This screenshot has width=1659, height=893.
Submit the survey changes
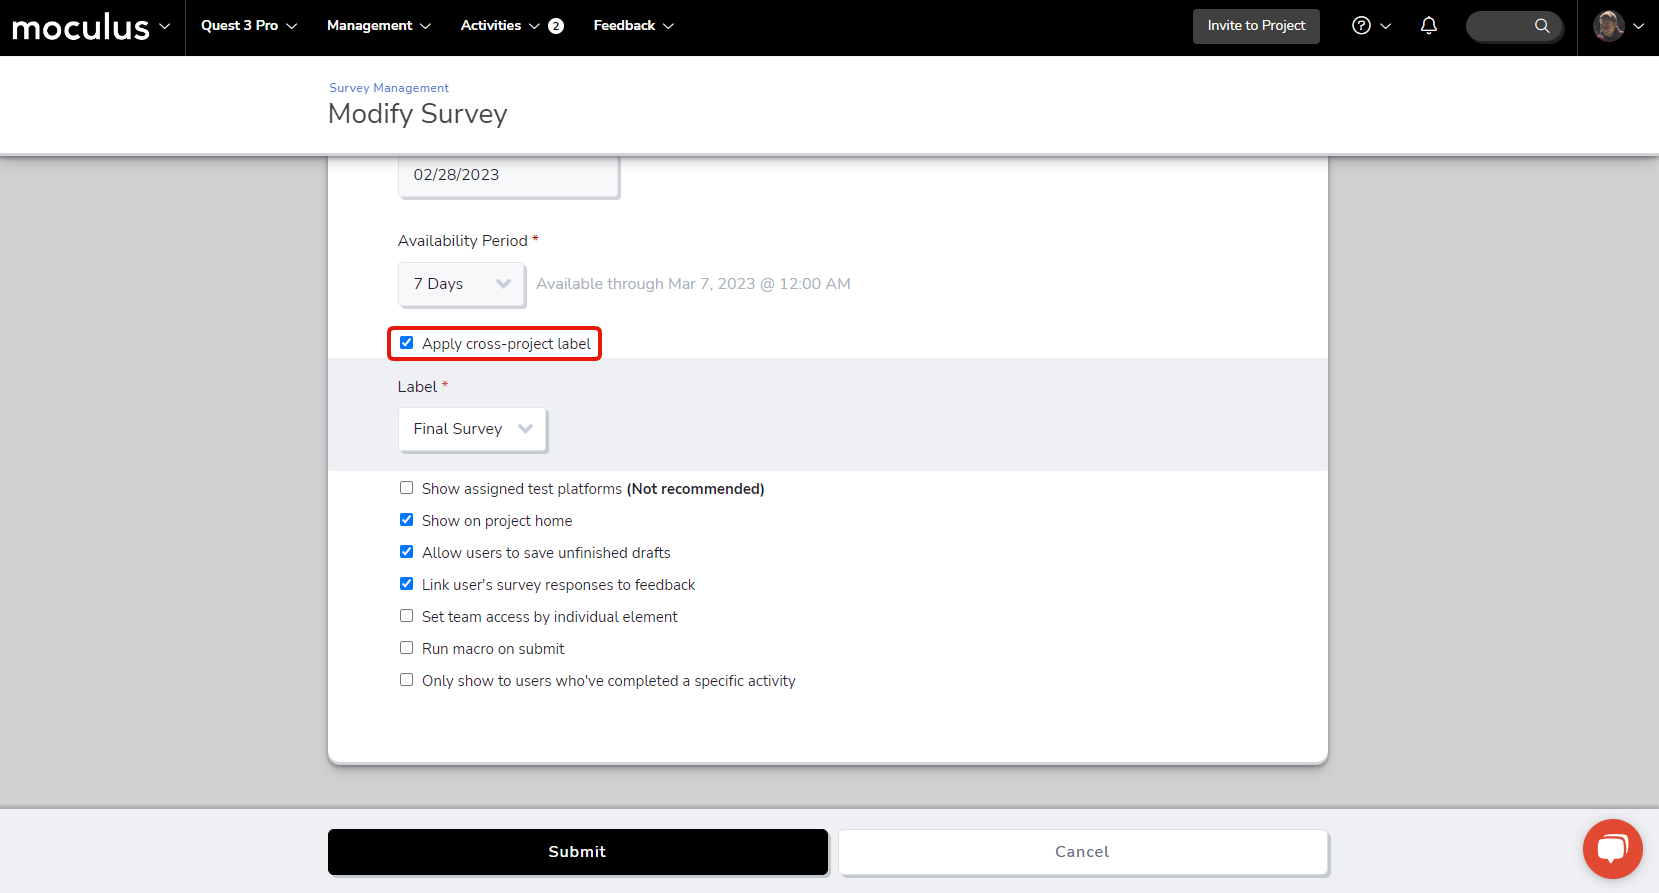point(578,852)
